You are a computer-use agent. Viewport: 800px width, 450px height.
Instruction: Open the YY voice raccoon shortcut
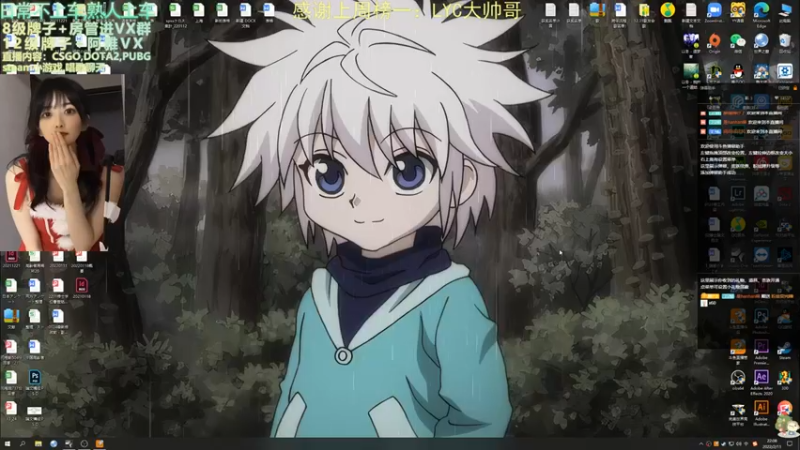click(x=737, y=10)
